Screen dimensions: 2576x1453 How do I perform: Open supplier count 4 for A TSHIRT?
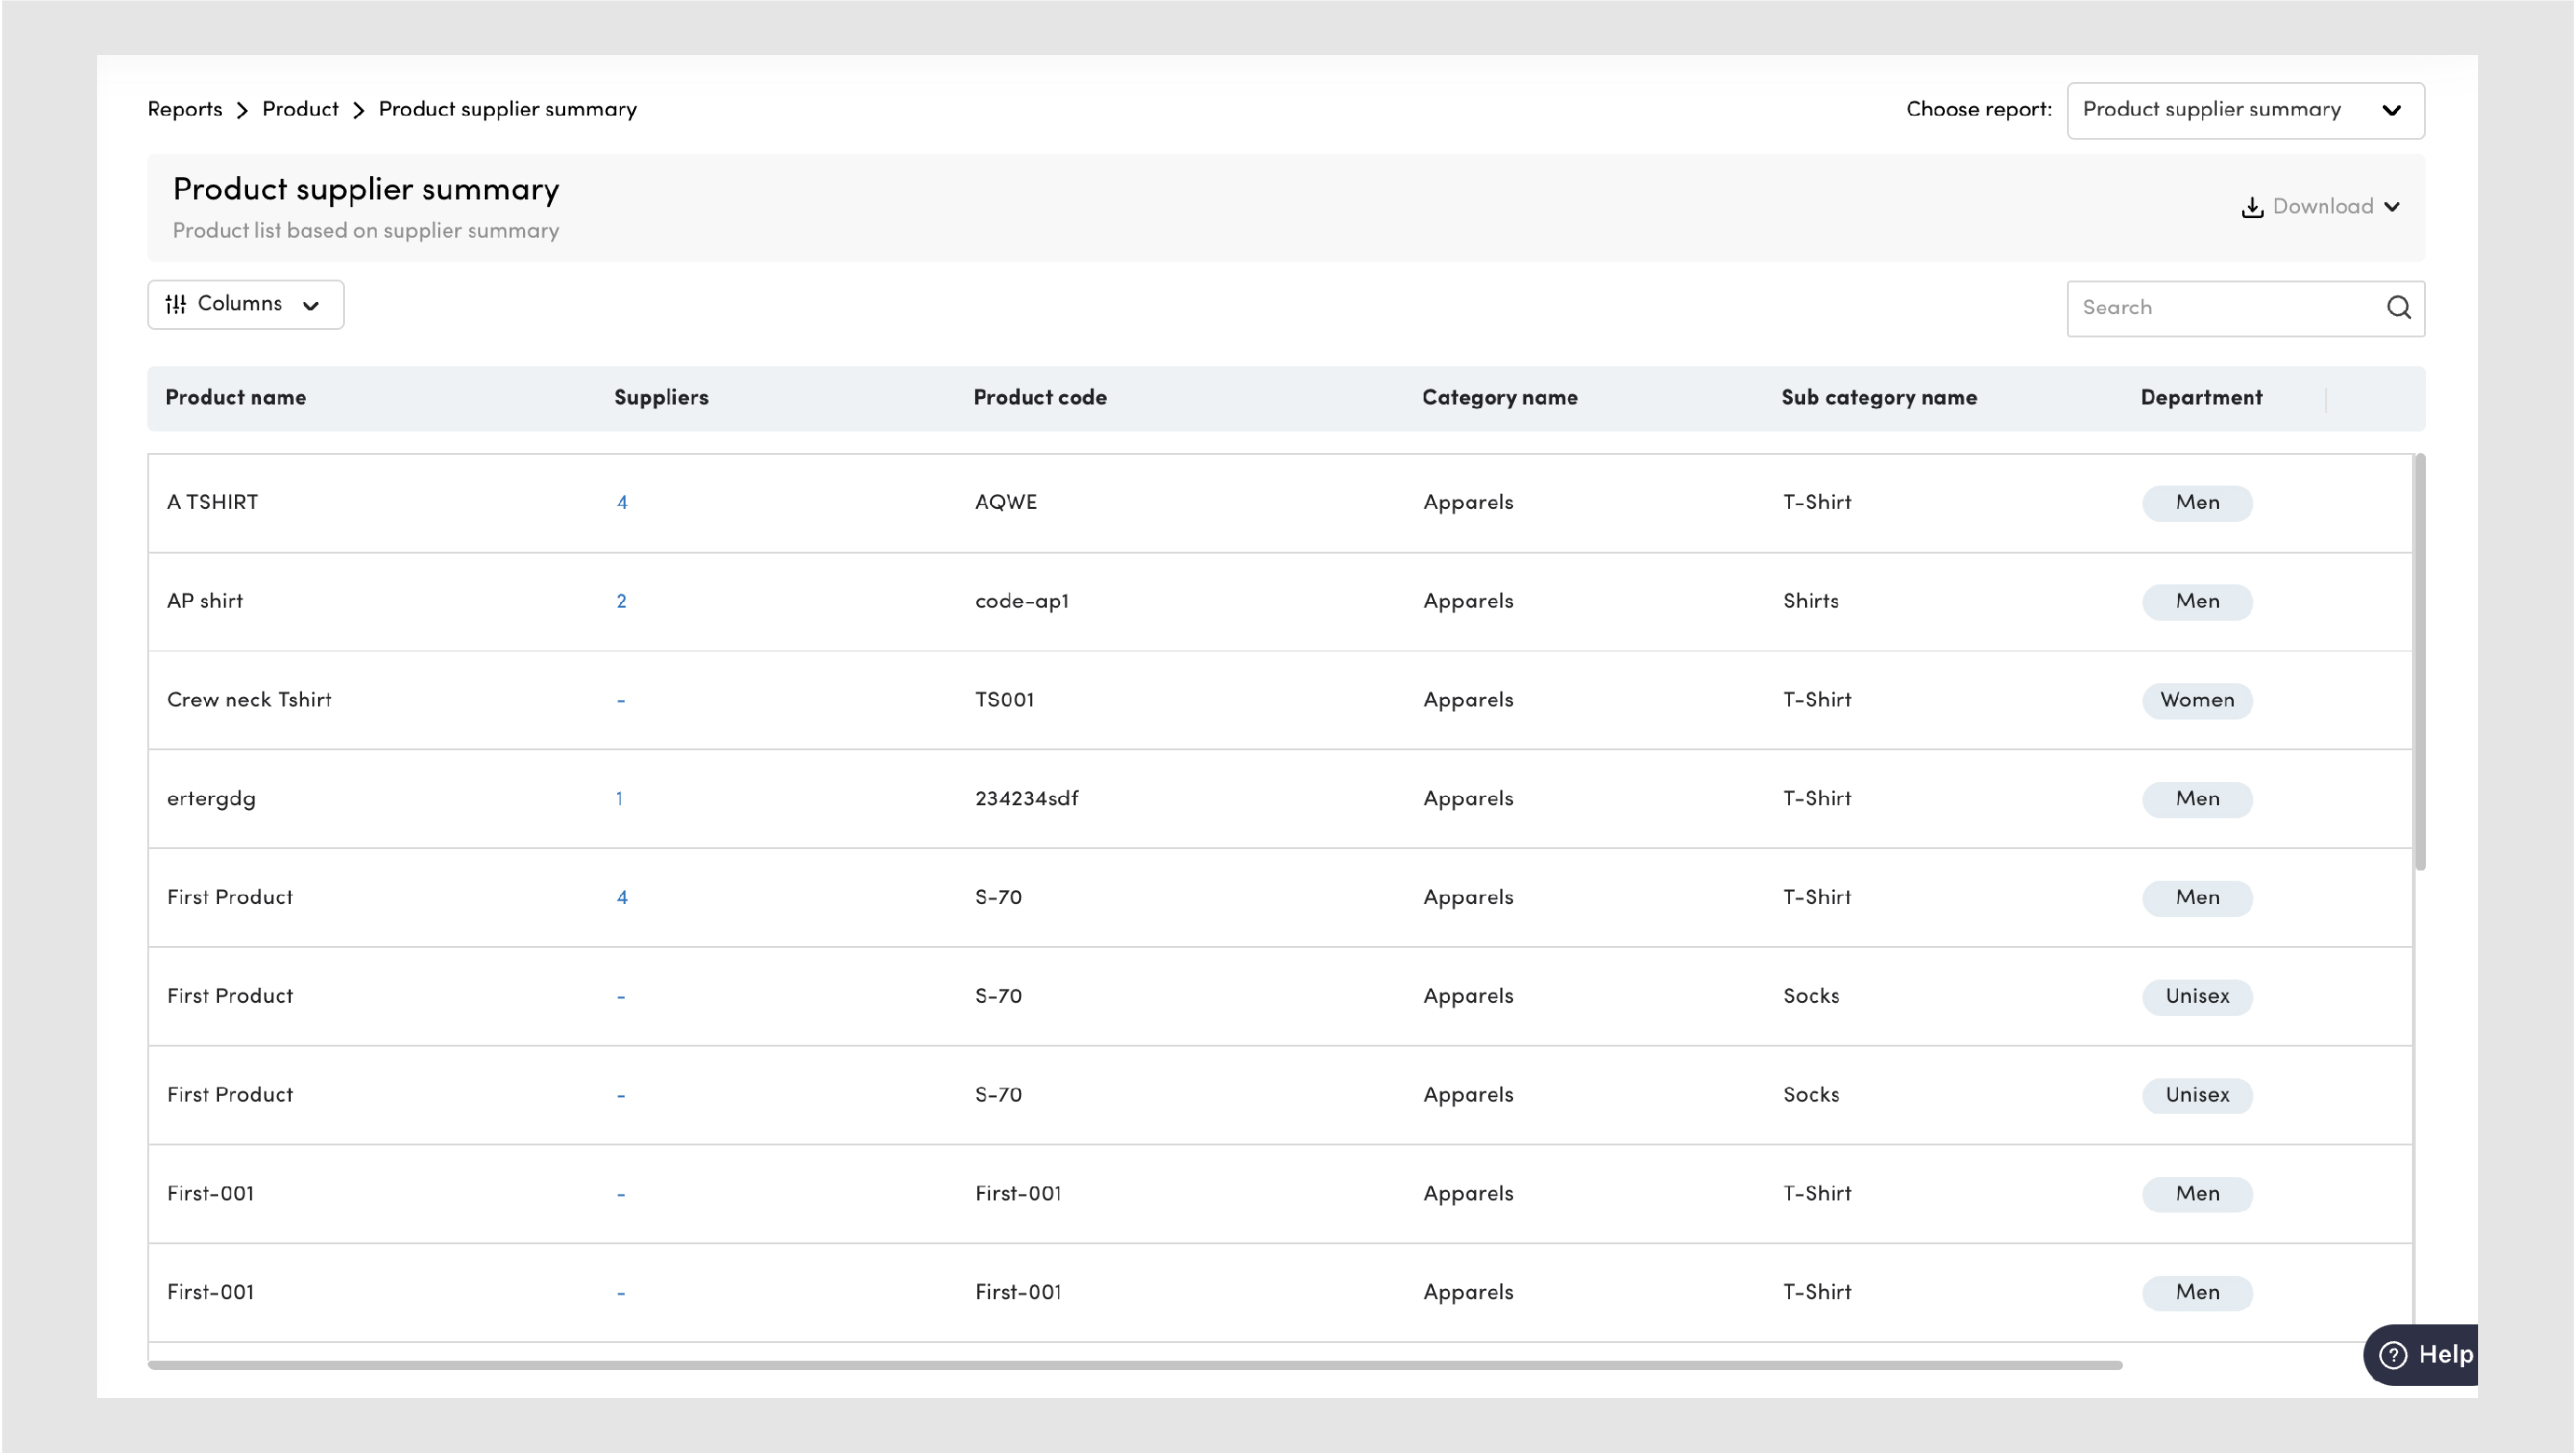(x=622, y=502)
